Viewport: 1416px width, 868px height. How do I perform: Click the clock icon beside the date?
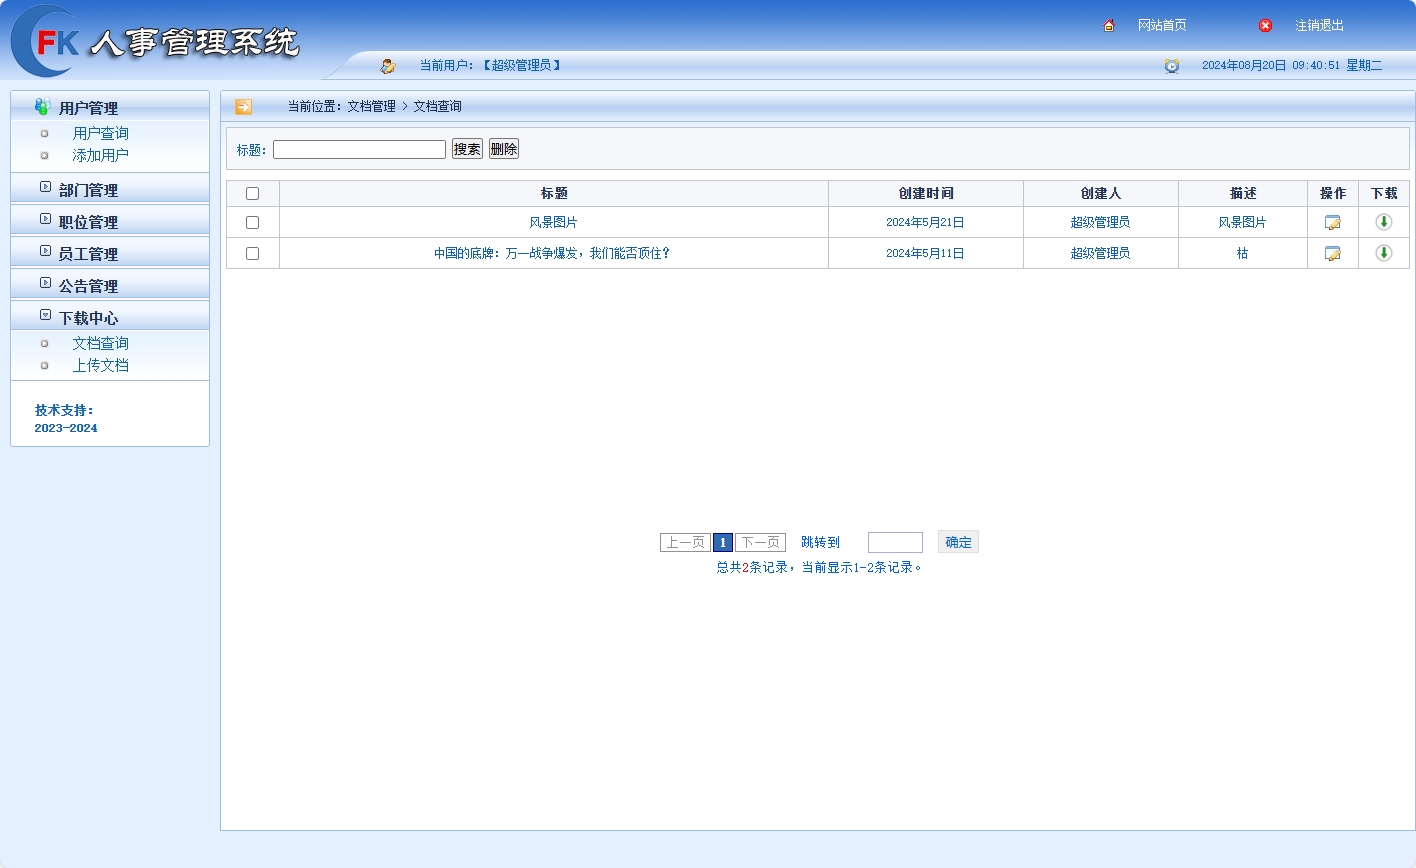pyautogui.click(x=1172, y=66)
